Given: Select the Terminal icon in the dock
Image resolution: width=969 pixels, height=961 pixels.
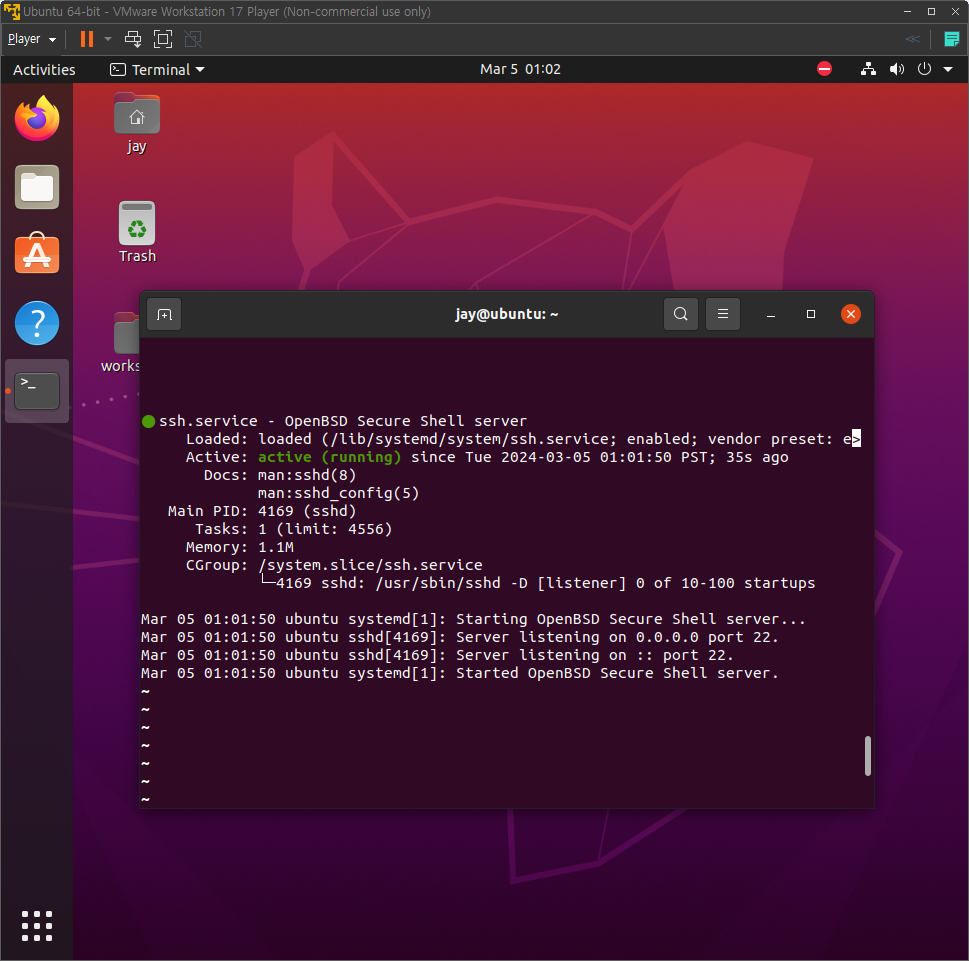Looking at the screenshot, I should point(37,391).
